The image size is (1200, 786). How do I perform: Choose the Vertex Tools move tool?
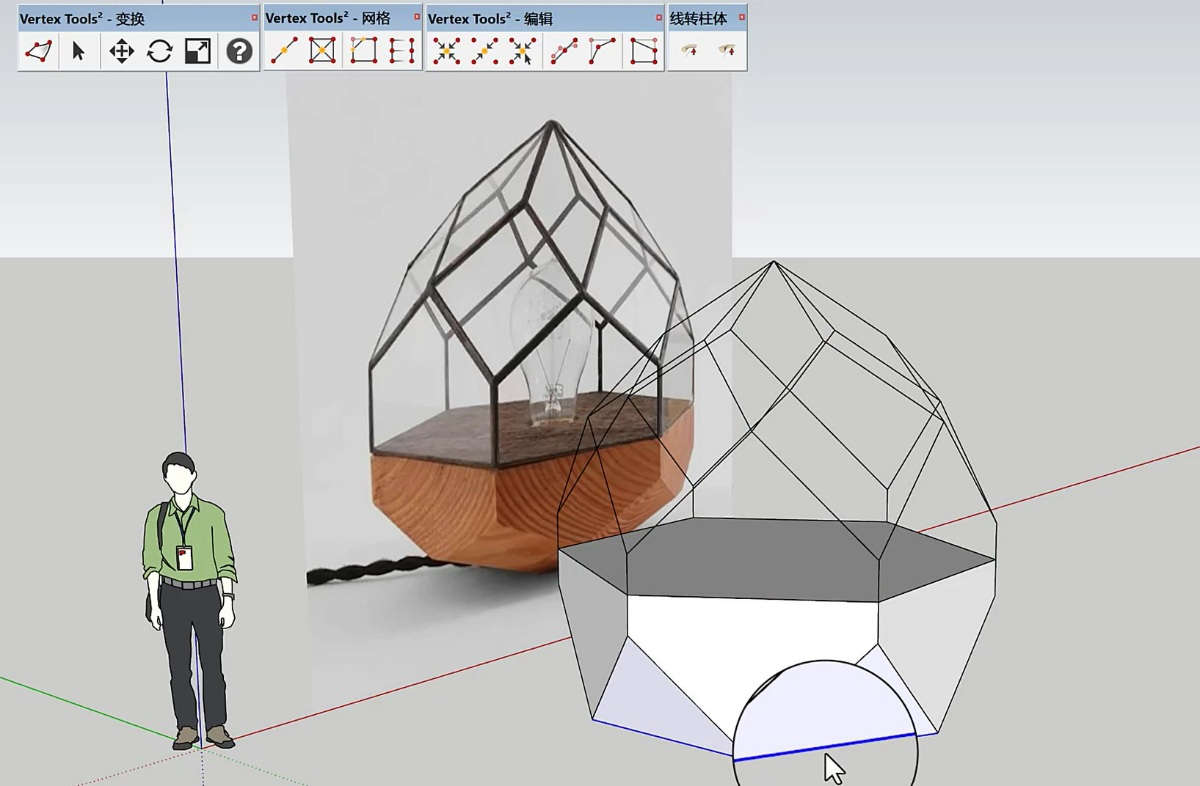click(x=121, y=51)
